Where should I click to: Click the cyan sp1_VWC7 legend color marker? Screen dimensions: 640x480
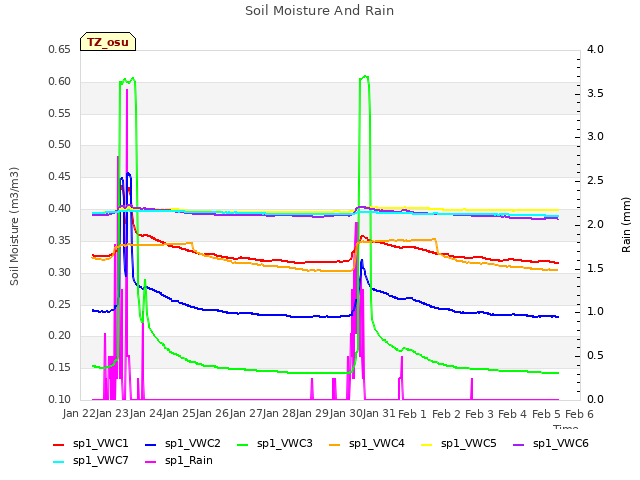click(59, 462)
